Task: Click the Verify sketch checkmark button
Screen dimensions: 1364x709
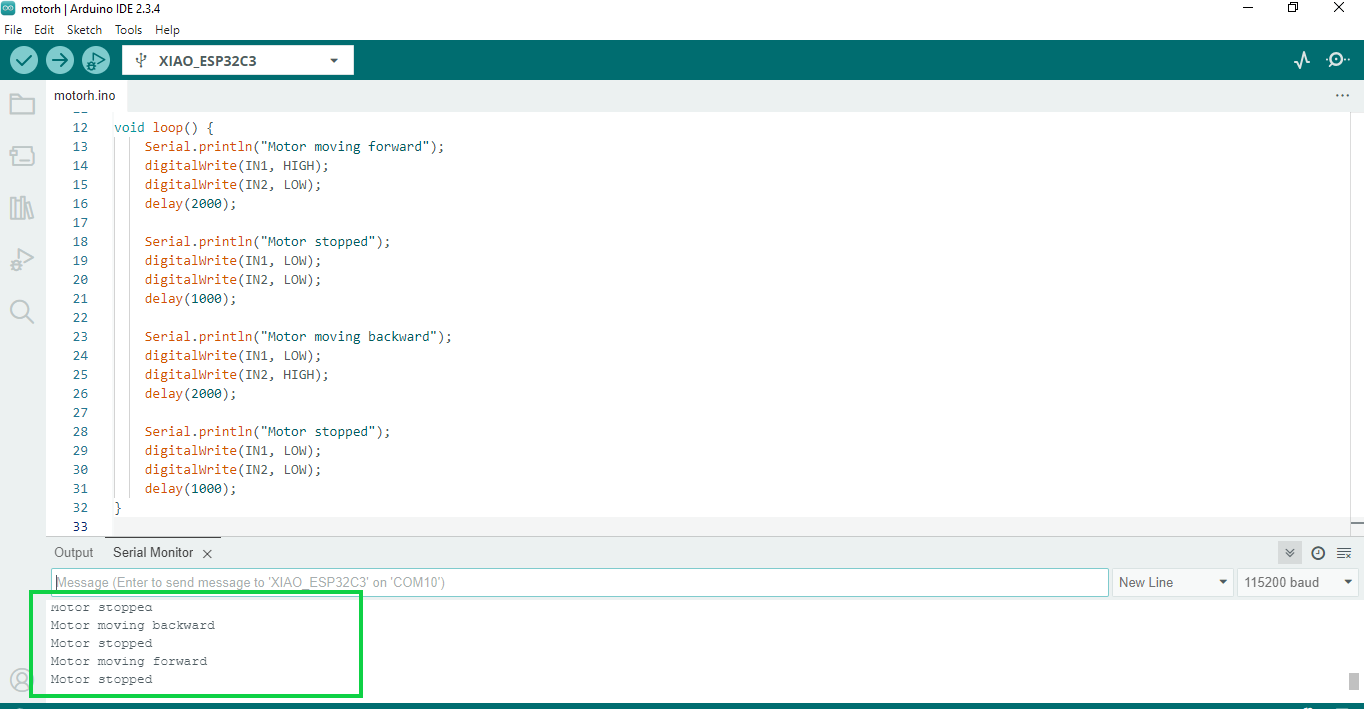Action: [x=24, y=60]
